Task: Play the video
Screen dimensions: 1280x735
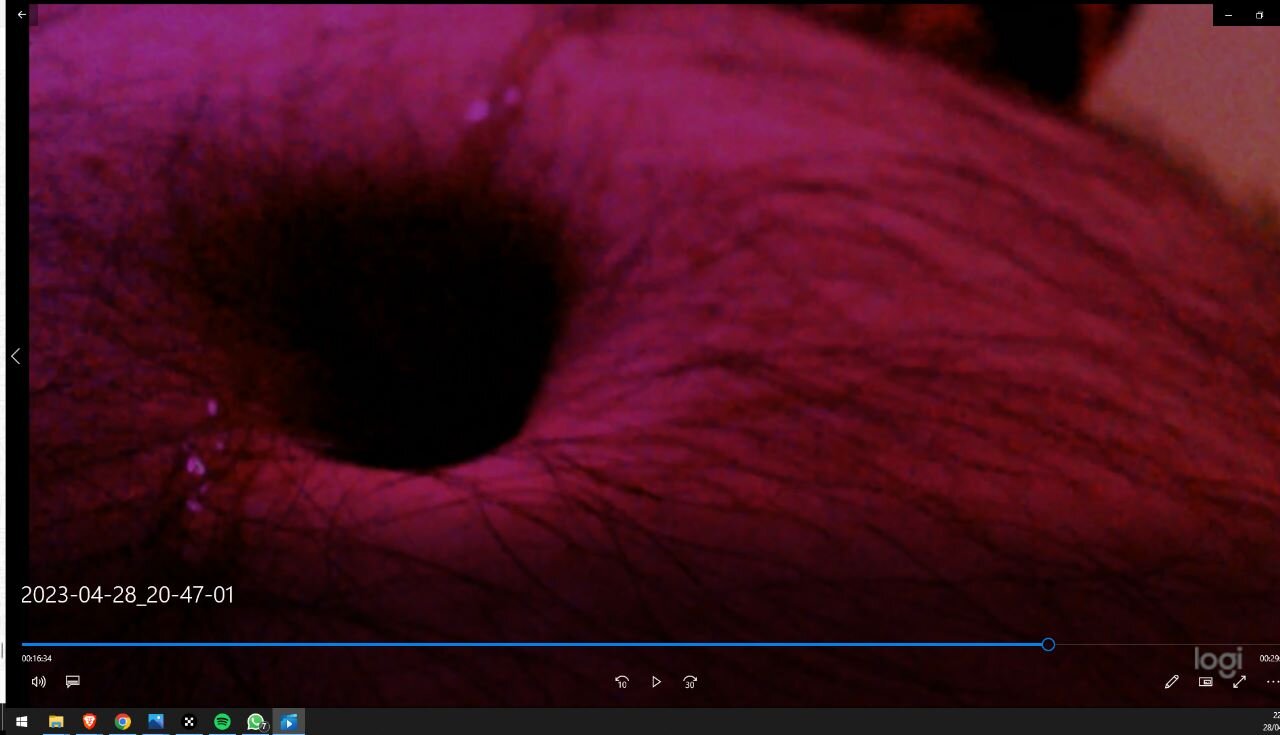Action: [x=656, y=682]
